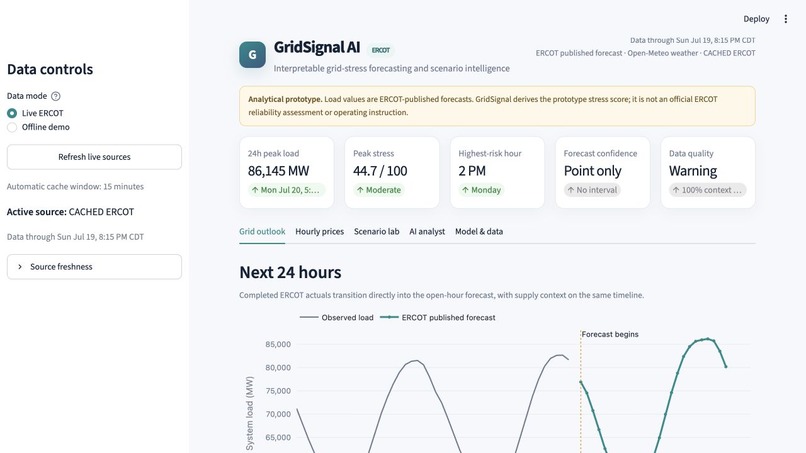Toggle Observed load legend entry
Viewport: 806px width, 453px height.
click(x=337, y=318)
